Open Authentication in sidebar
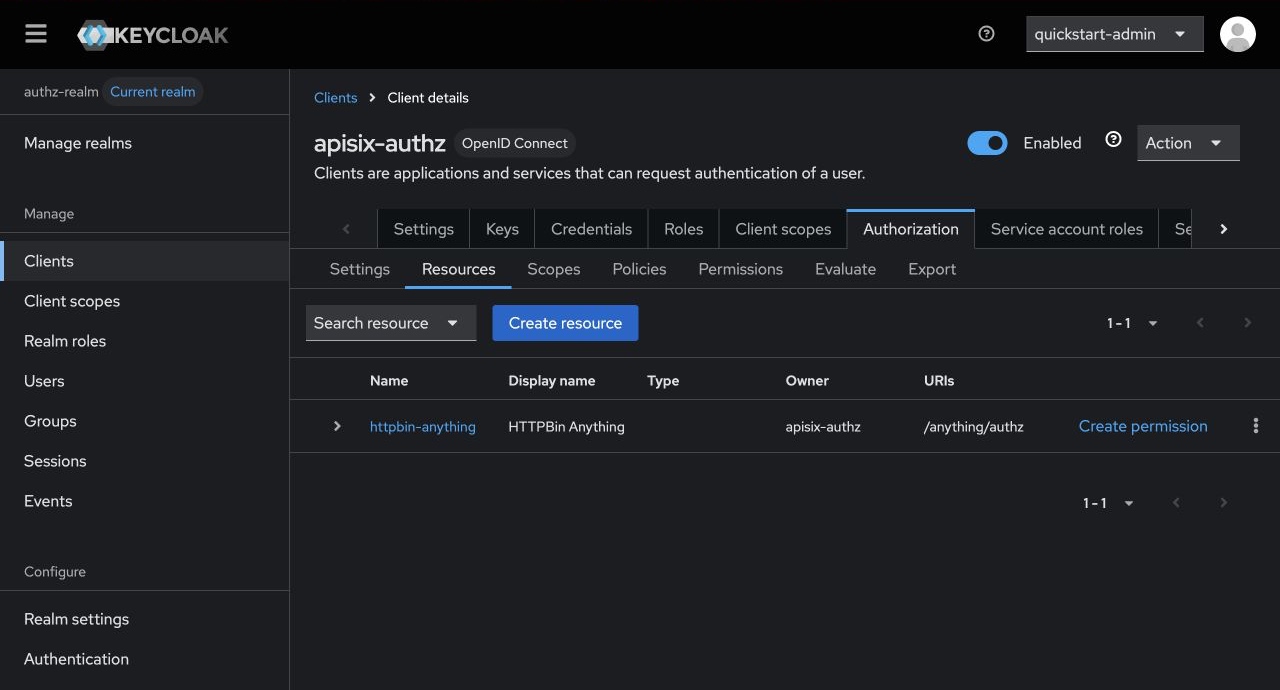Image resolution: width=1280 pixels, height=690 pixels. (x=144, y=659)
